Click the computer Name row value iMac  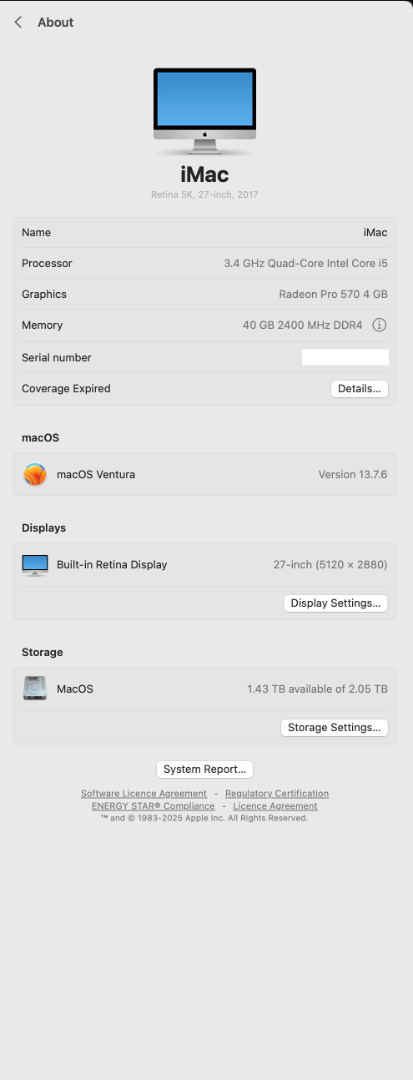[x=375, y=233]
